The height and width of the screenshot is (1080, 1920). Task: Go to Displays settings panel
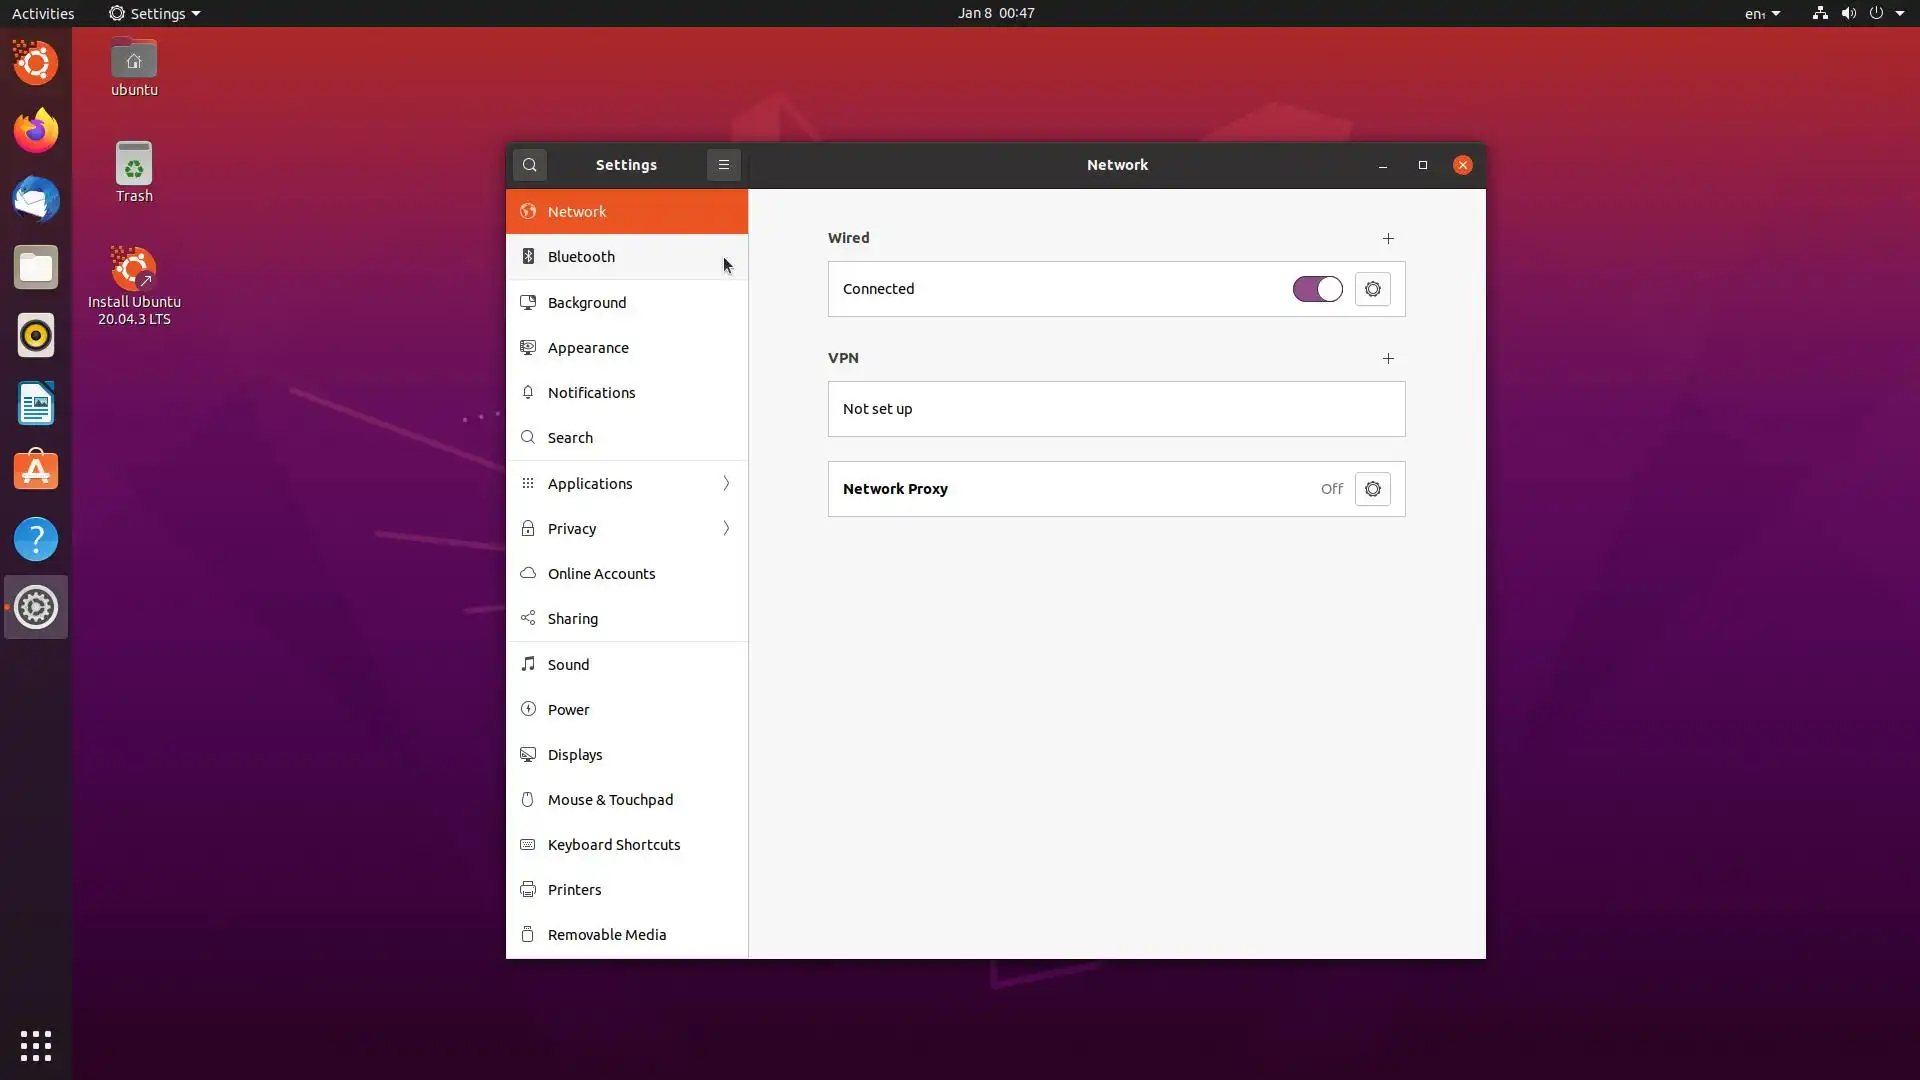point(575,755)
